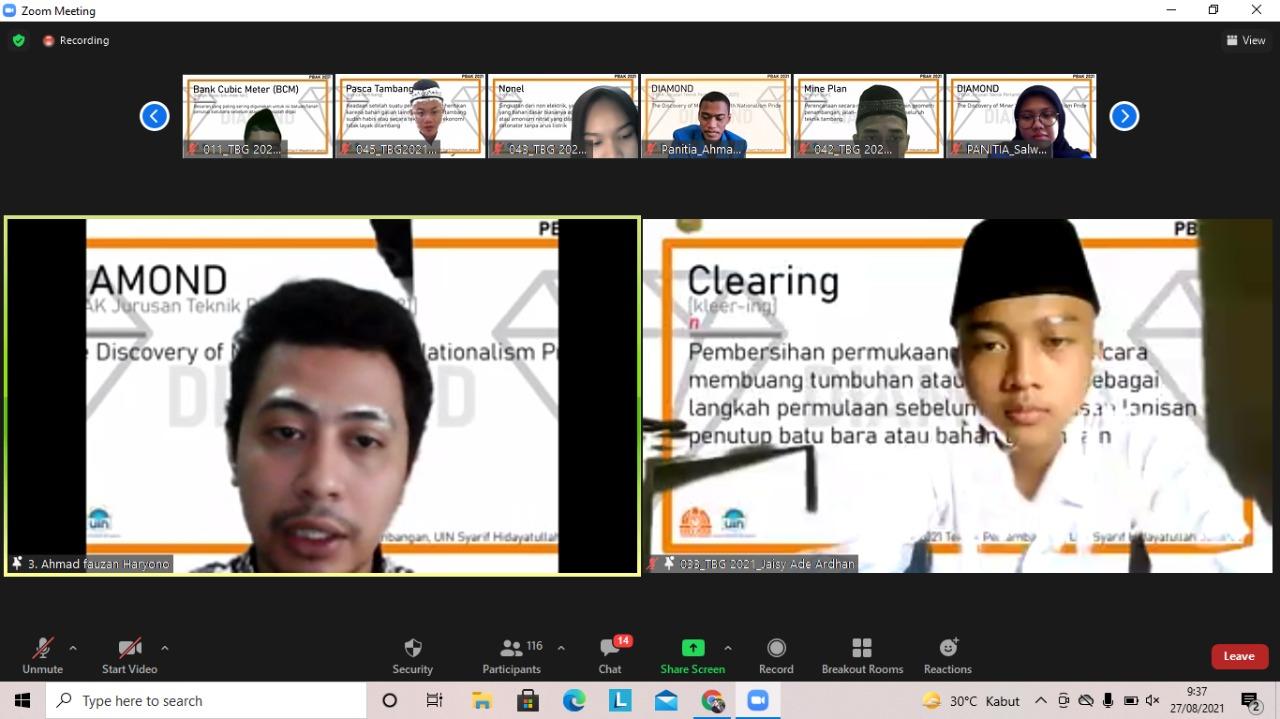This screenshot has width=1280, height=719.
Task: Open Participants panel
Action: click(x=512, y=656)
